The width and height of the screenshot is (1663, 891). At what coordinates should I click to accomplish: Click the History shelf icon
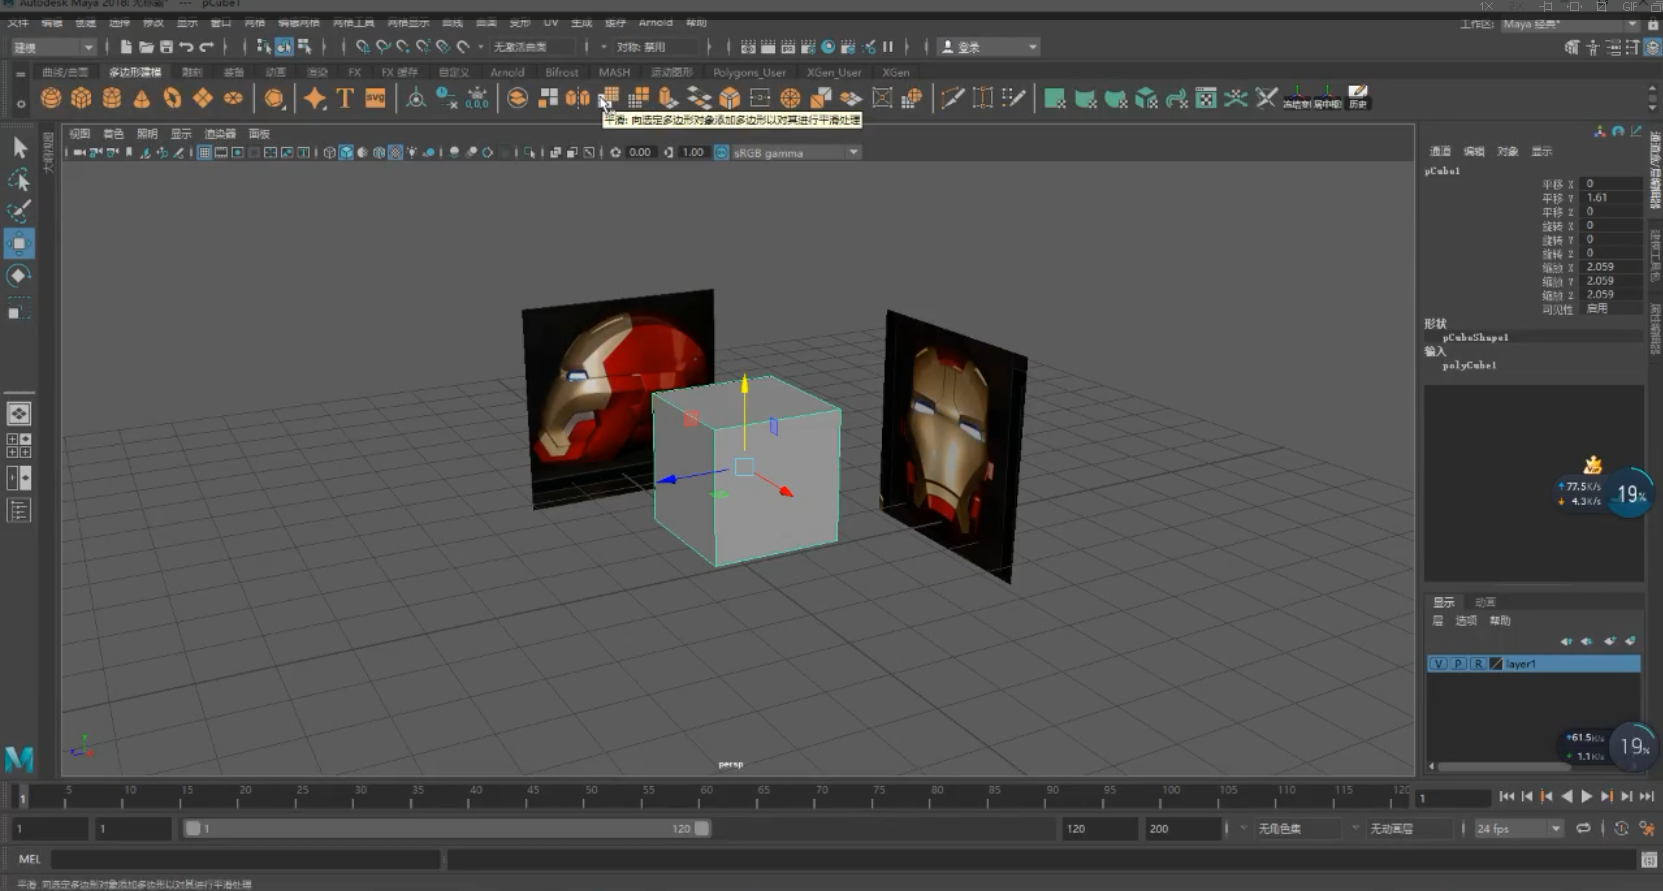pos(1357,98)
